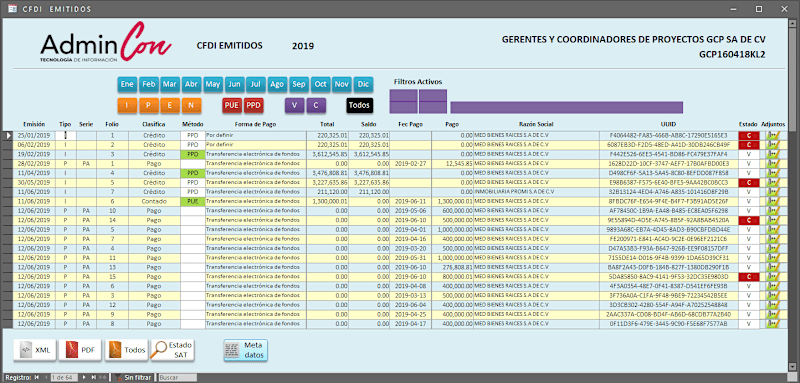Click the Sep month button
800x383 pixels.
pyautogui.click(x=299, y=84)
